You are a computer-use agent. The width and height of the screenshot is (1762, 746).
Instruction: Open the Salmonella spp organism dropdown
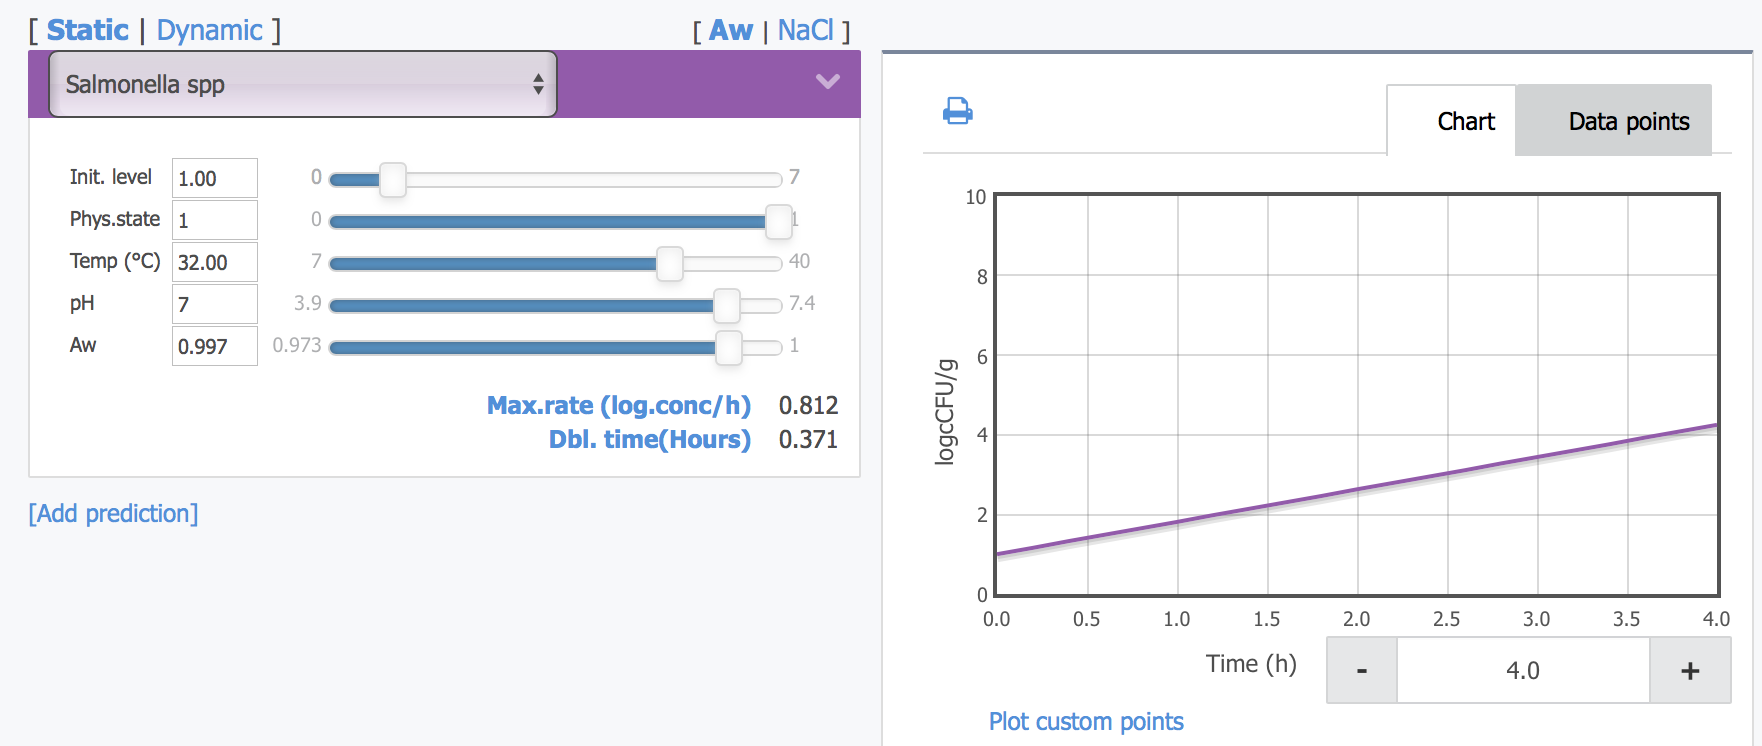tap(302, 84)
